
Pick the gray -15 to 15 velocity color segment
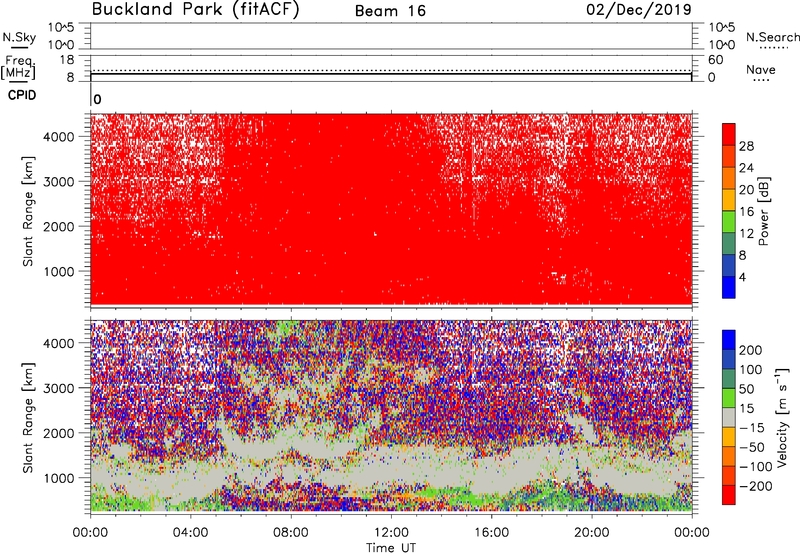pos(729,417)
